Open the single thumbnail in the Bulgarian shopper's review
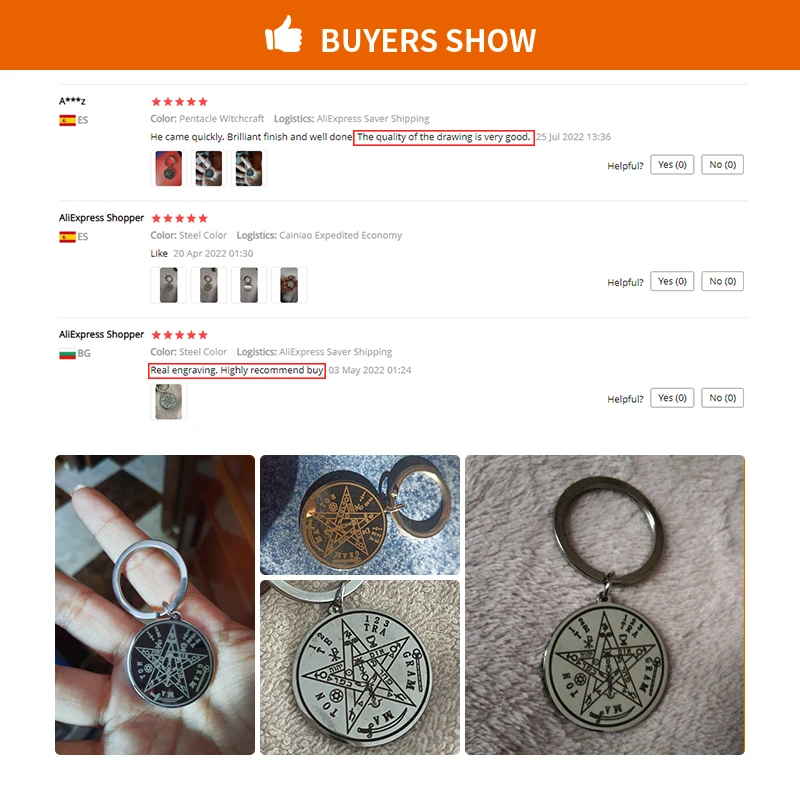800x800 pixels. click(x=168, y=402)
